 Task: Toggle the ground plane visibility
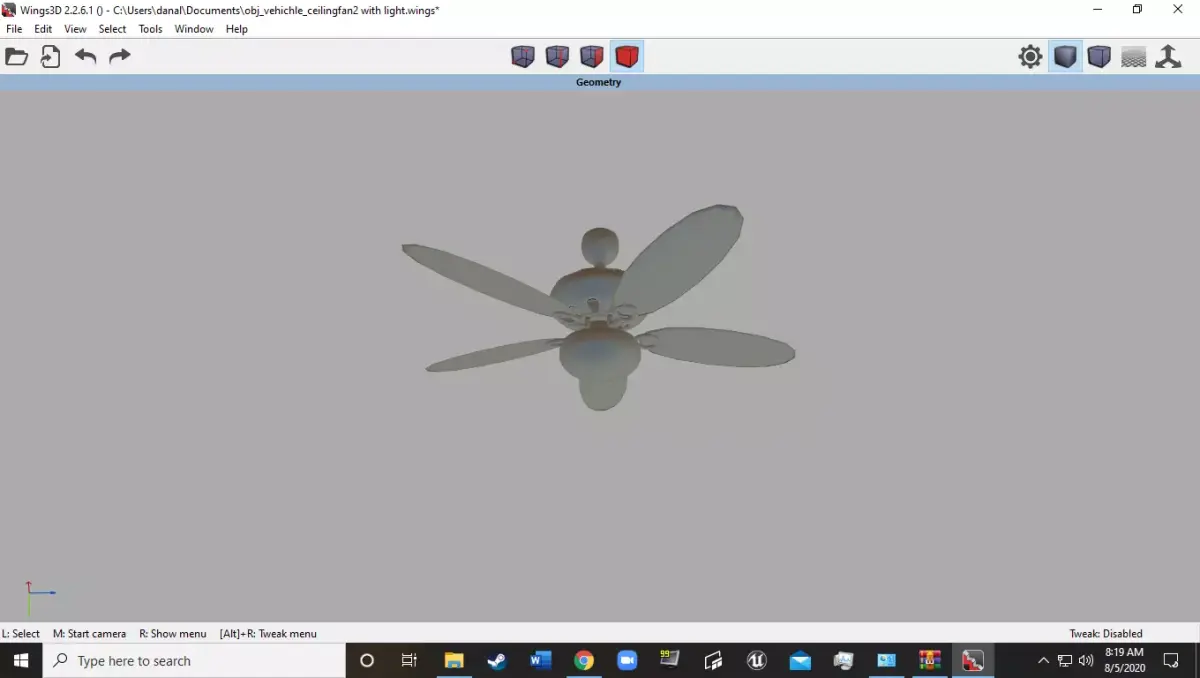click(1133, 57)
